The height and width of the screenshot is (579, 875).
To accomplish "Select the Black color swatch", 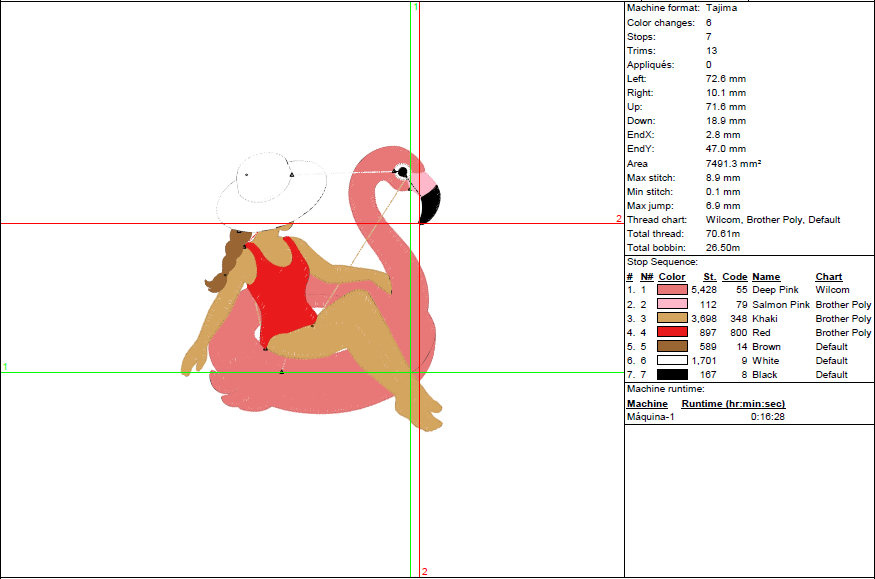I will point(673,374).
